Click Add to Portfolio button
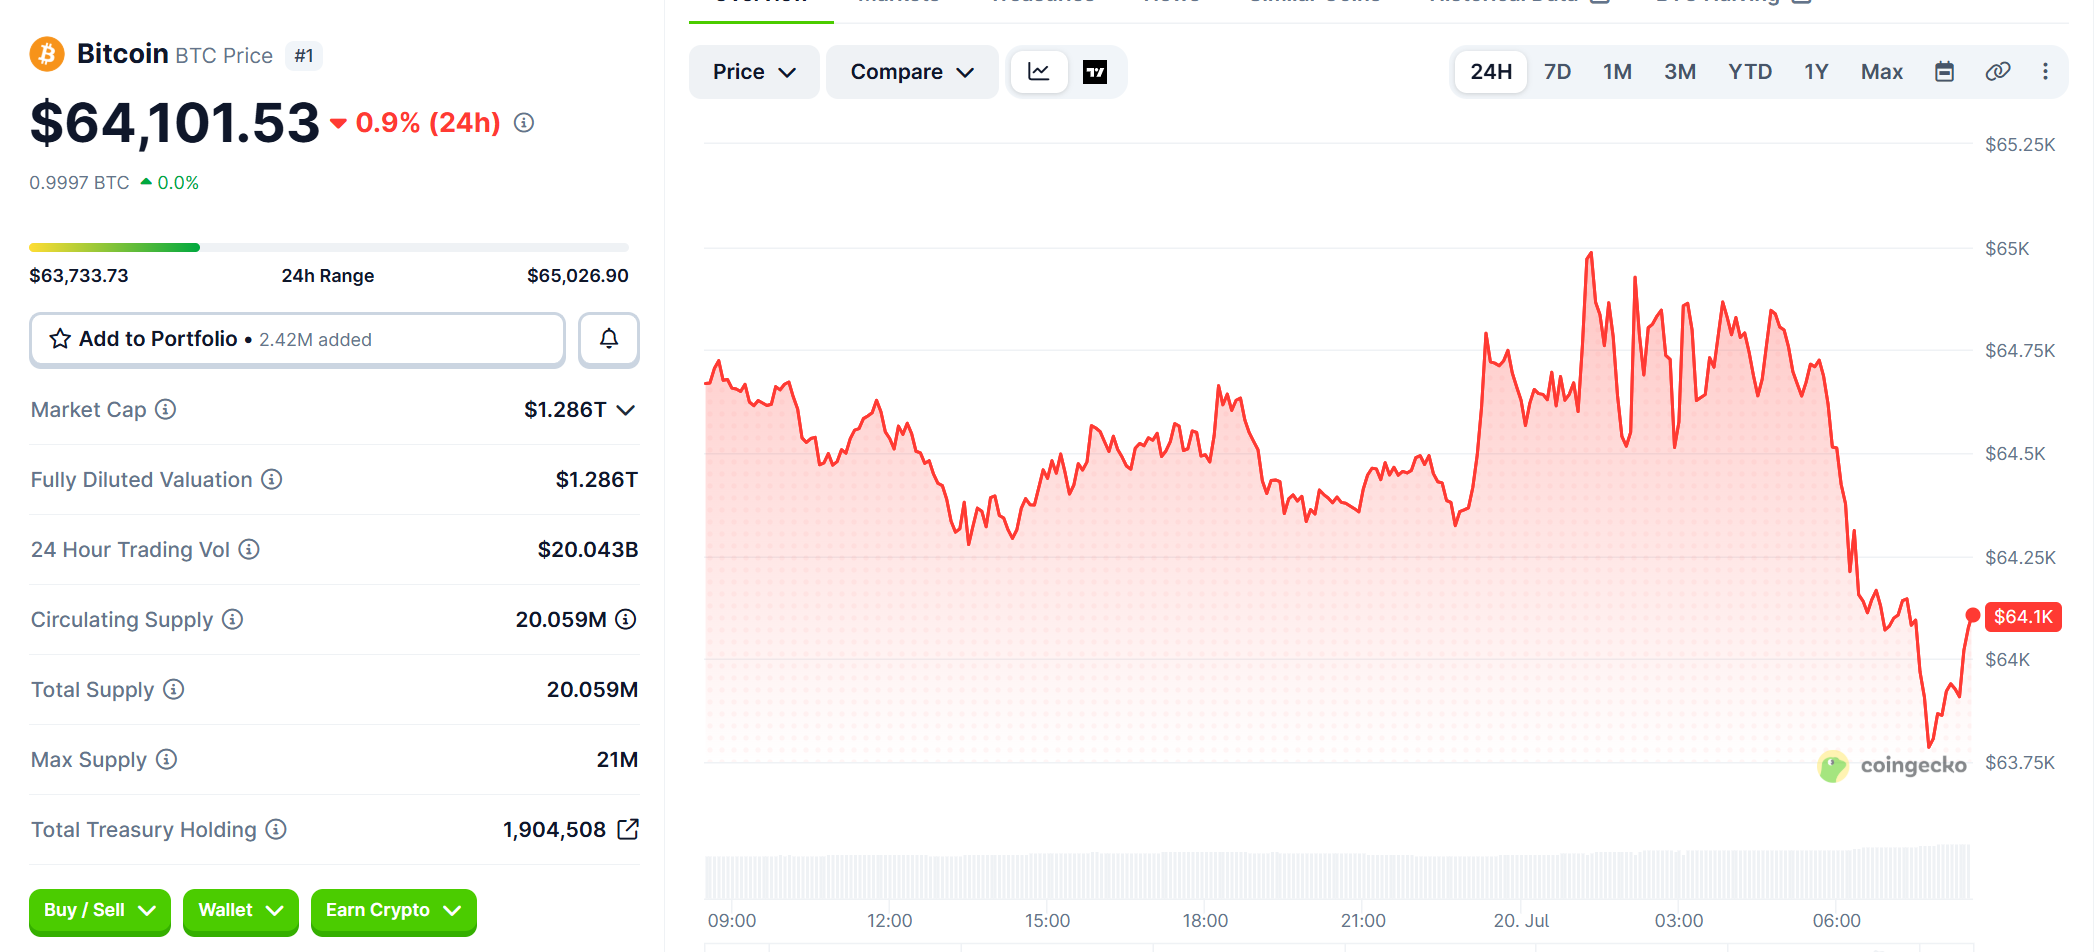2095x952 pixels. (297, 339)
